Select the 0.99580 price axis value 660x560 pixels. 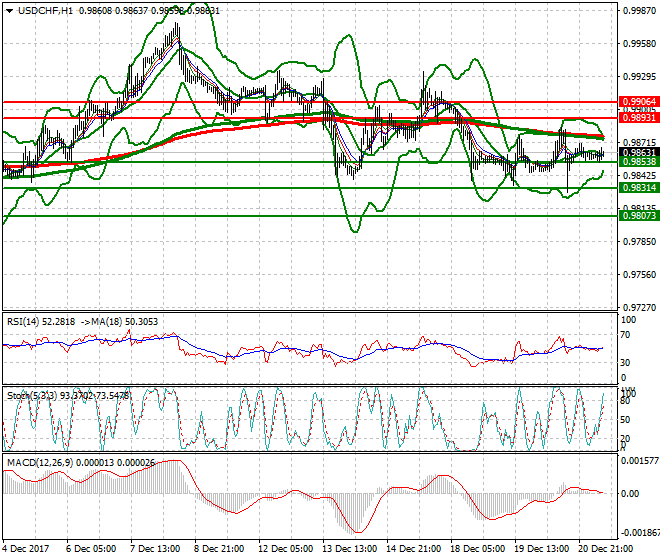click(639, 44)
